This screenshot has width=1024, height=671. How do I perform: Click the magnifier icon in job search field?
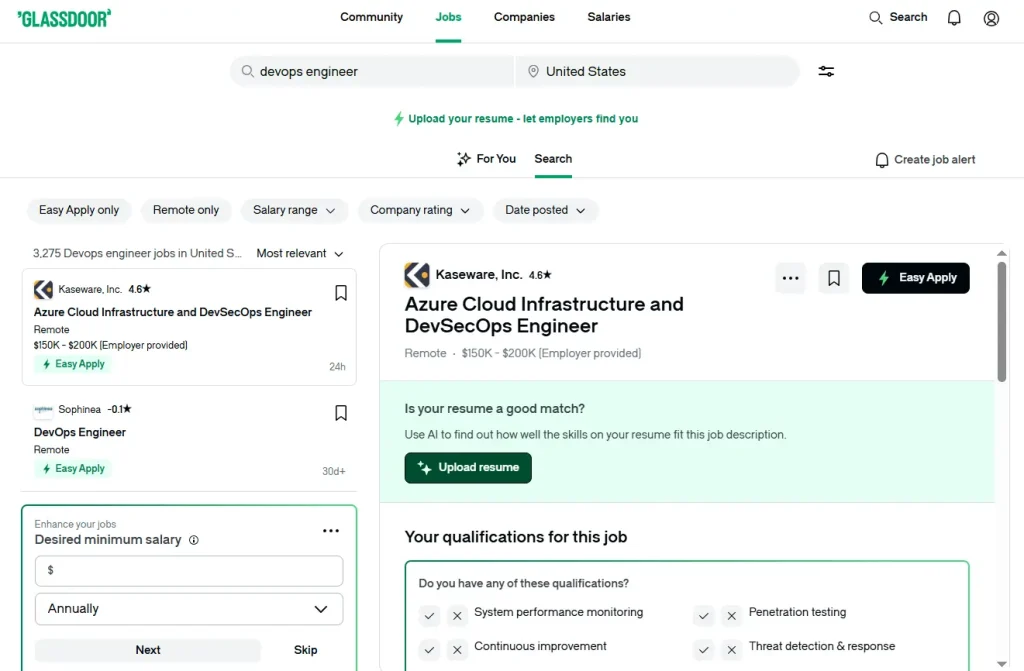click(248, 71)
